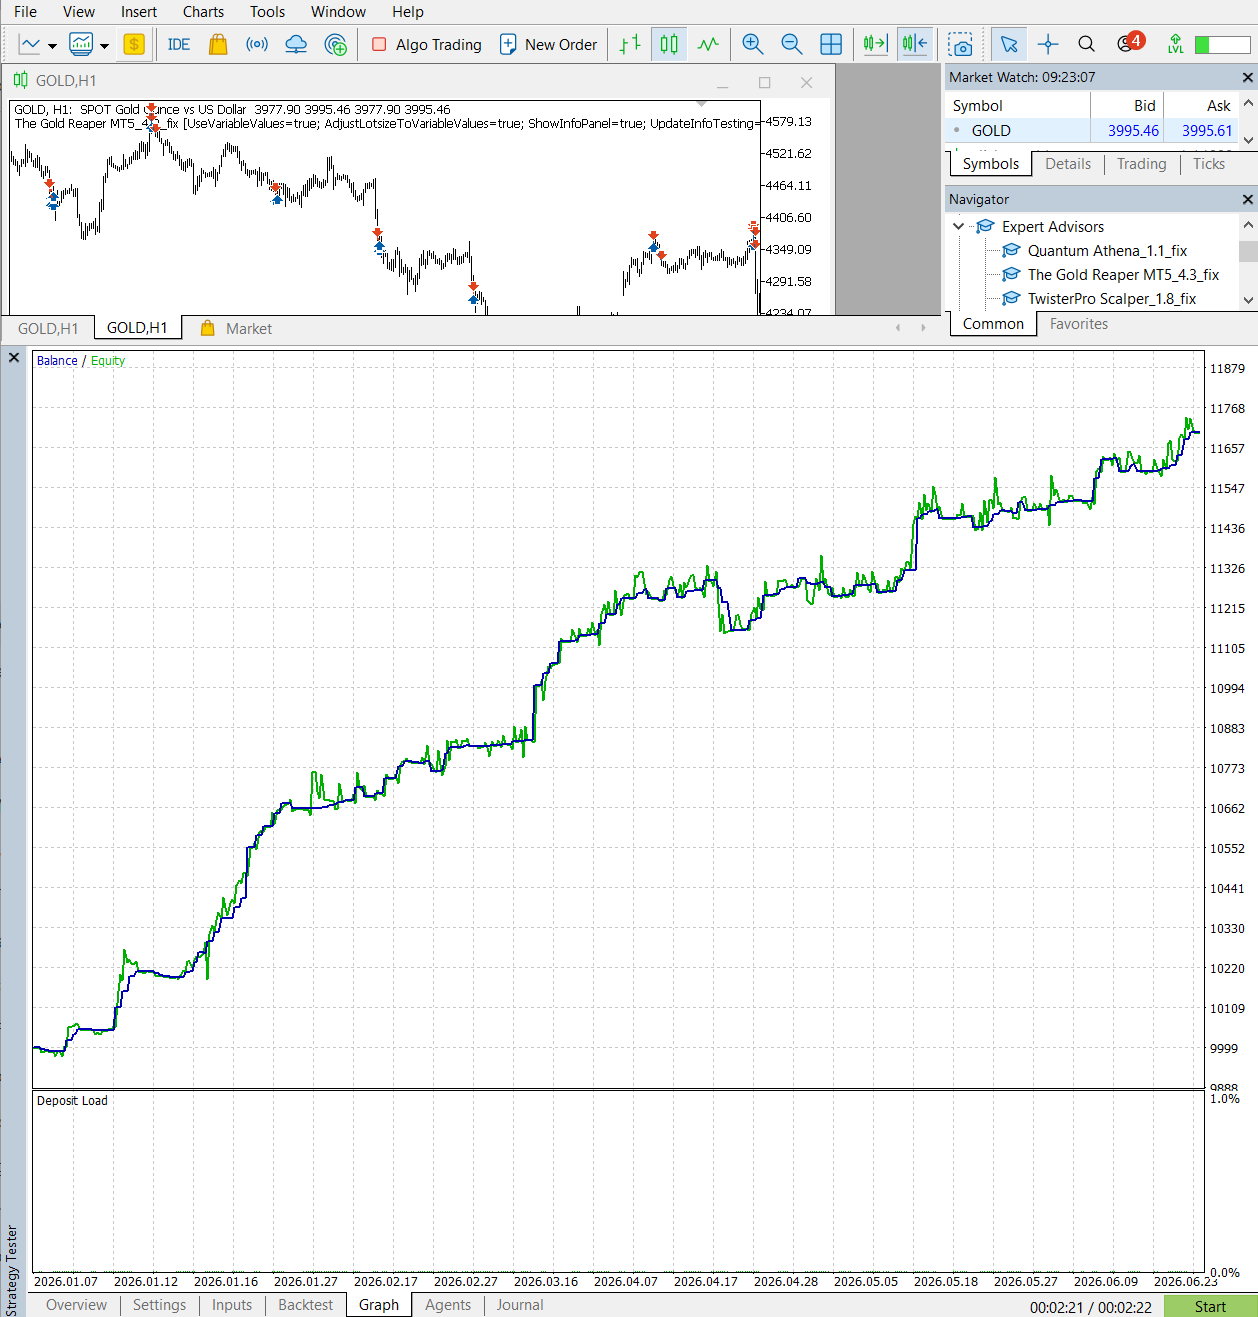This screenshot has width=1258, height=1317.
Task: Open the Tools menu
Action: tap(267, 12)
